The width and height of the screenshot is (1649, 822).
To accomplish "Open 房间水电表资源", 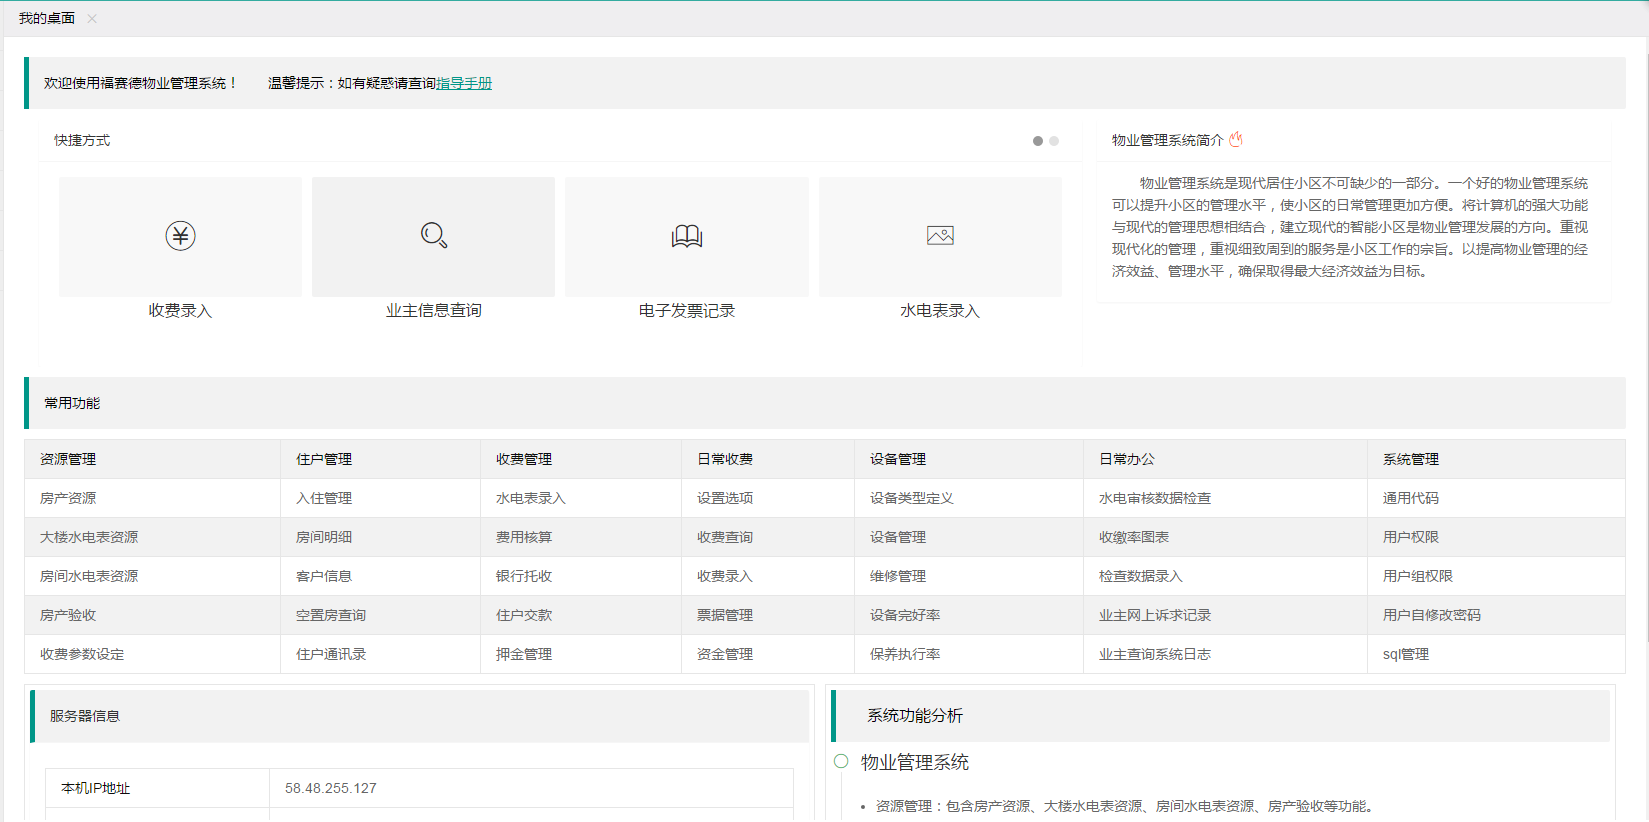I will 89,576.
